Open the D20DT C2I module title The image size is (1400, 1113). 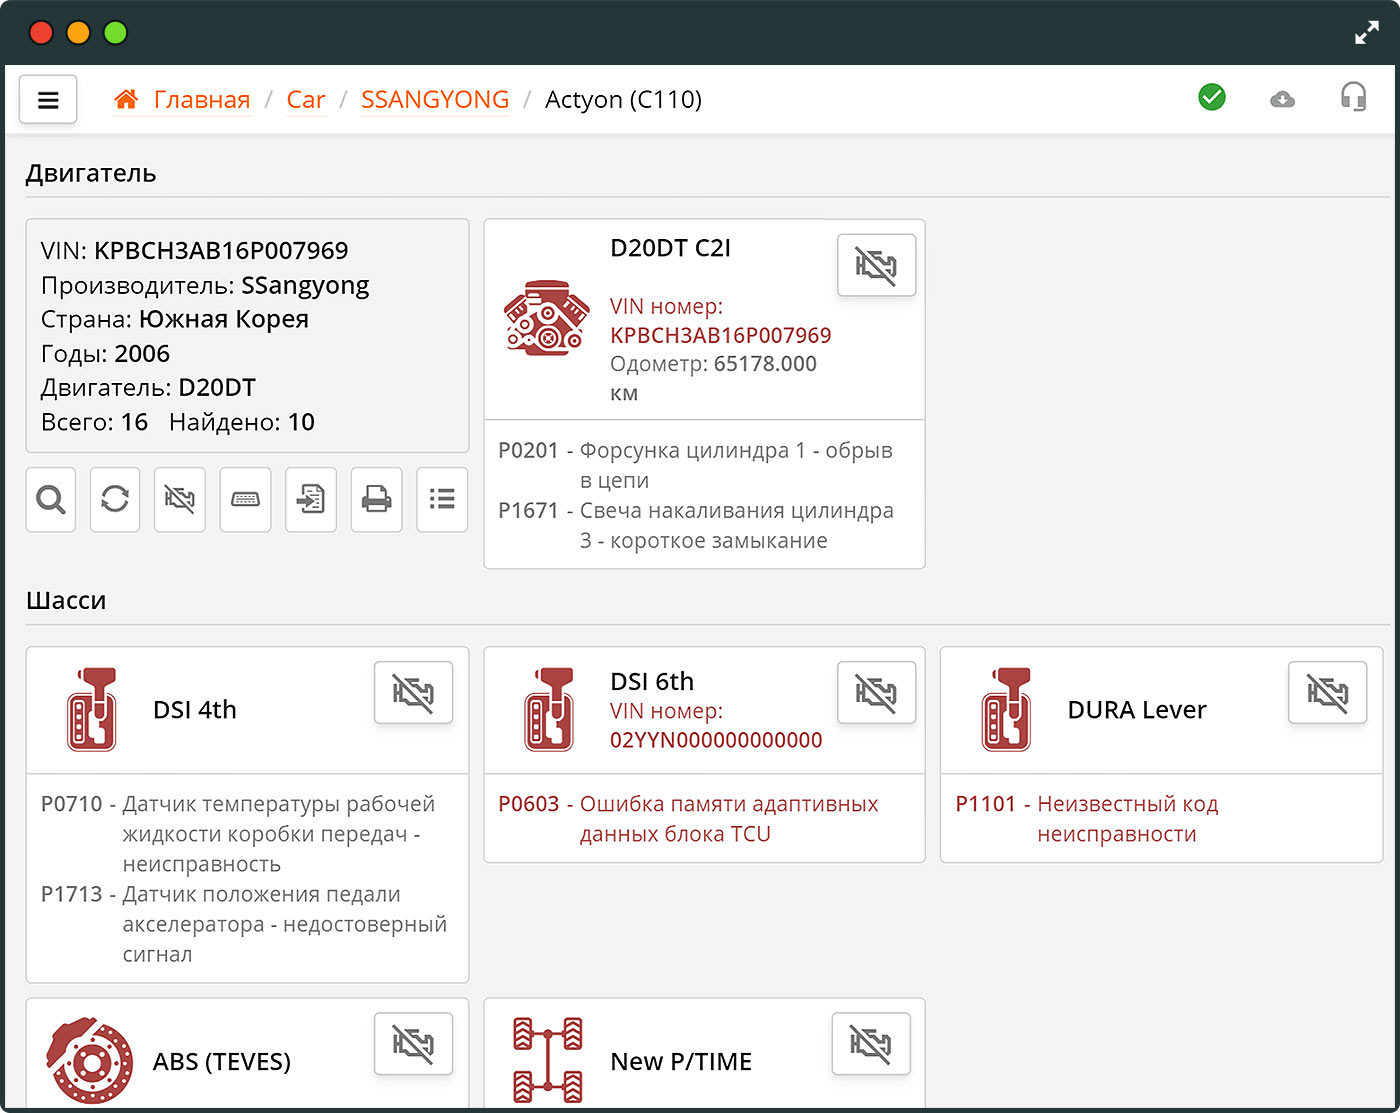point(670,248)
